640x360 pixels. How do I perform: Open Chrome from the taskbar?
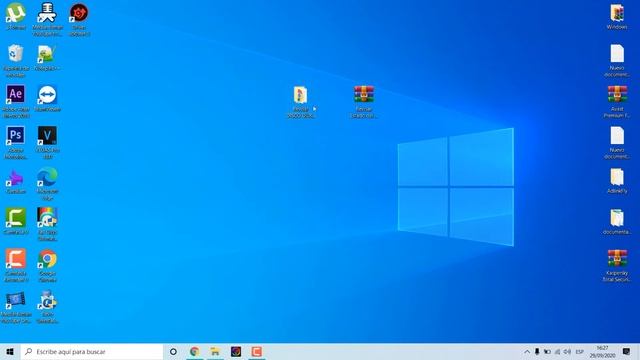click(194, 351)
